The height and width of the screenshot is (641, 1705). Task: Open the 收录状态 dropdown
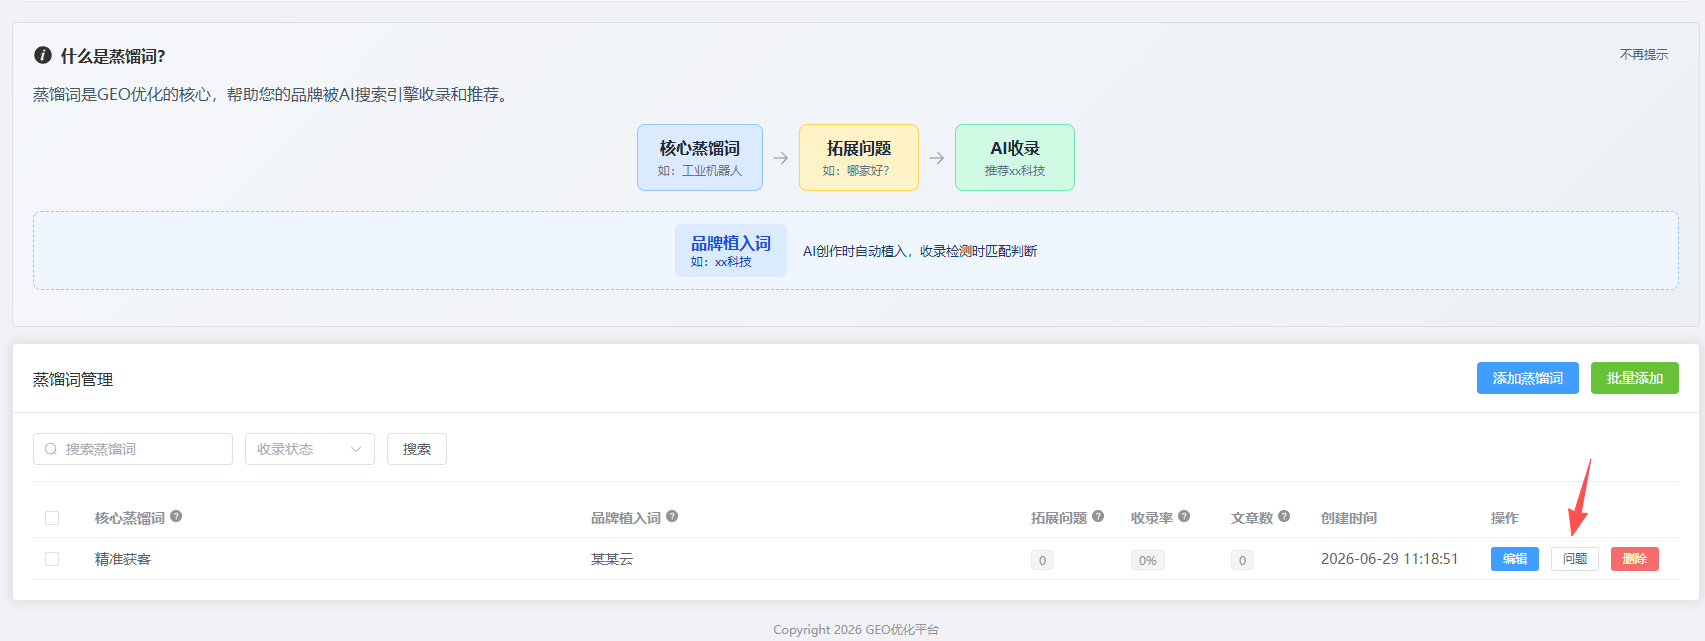(310, 449)
